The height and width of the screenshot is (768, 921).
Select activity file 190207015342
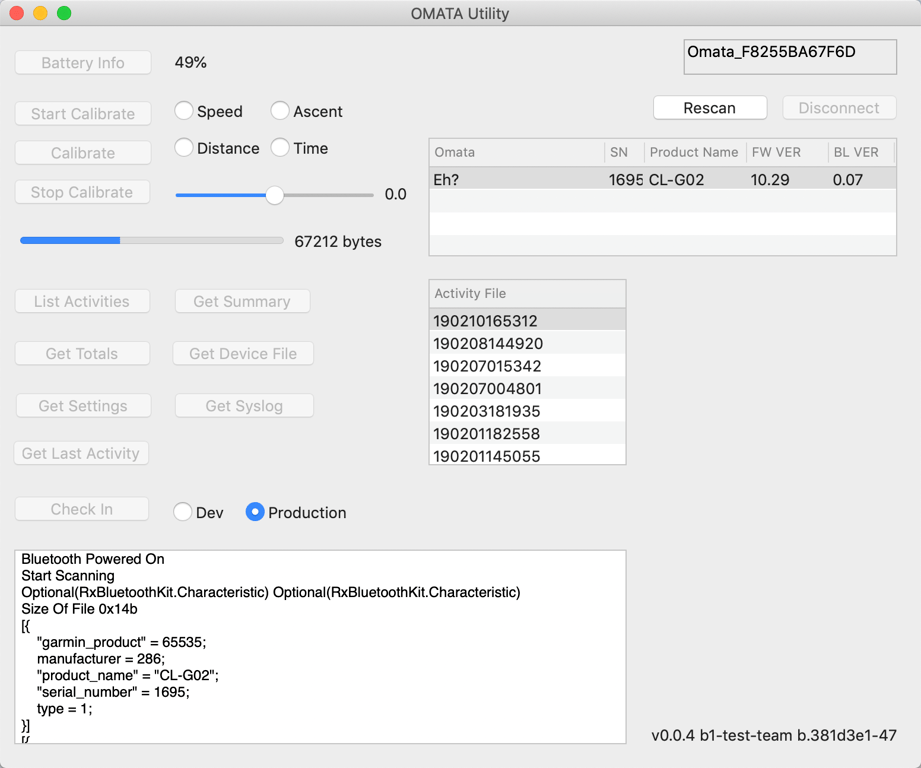(x=527, y=366)
